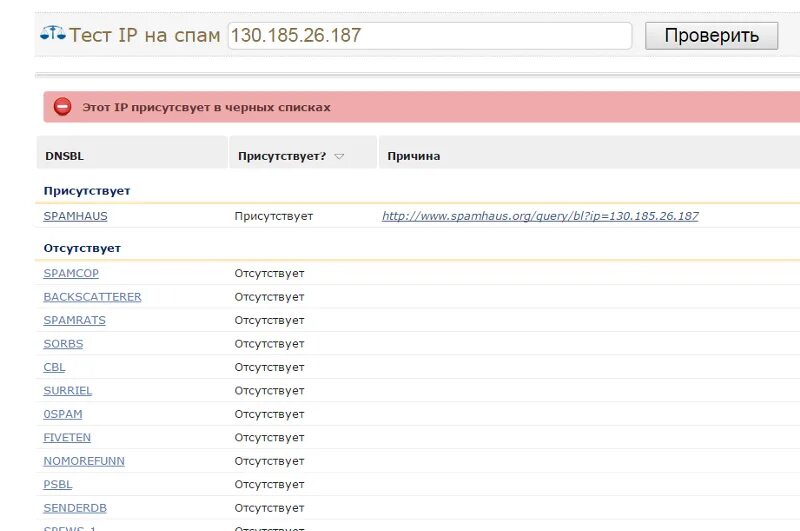Open the FIVETEN link
800x531 pixels.
(x=67, y=437)
